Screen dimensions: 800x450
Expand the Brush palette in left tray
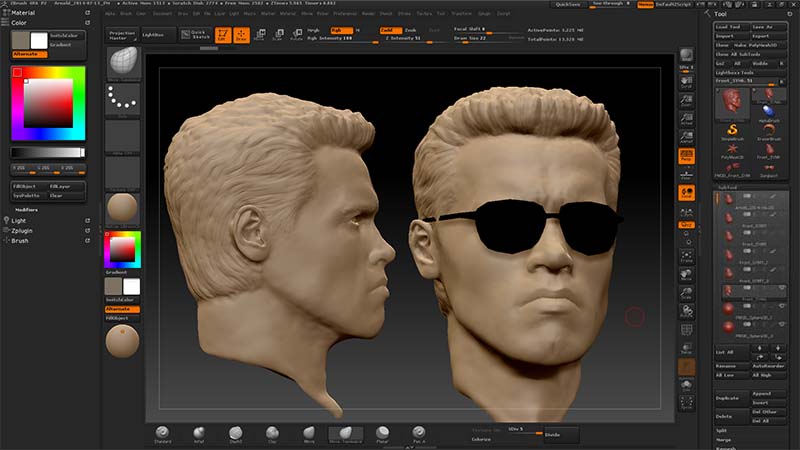(x=20, y=241)
